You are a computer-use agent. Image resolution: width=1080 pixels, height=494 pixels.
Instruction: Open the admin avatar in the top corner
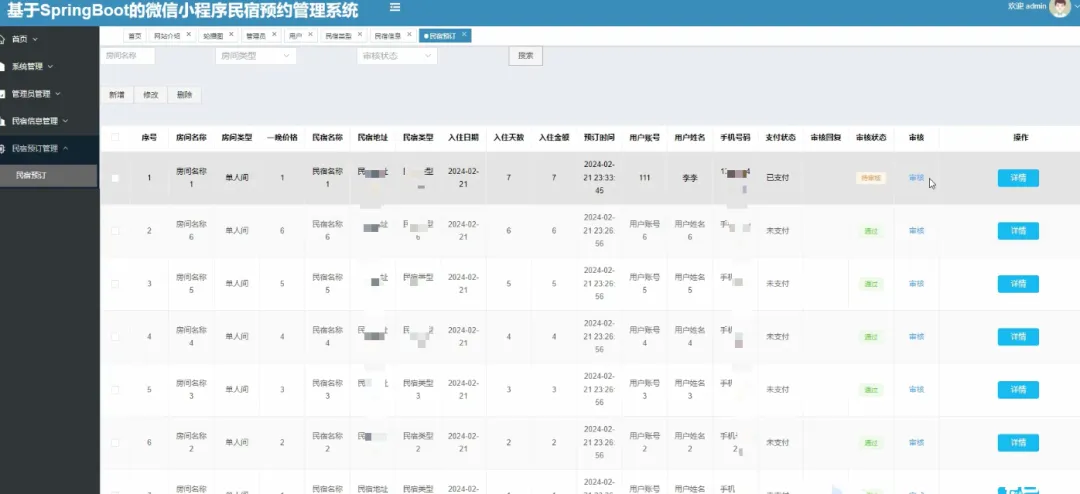tap(1059, 7)
